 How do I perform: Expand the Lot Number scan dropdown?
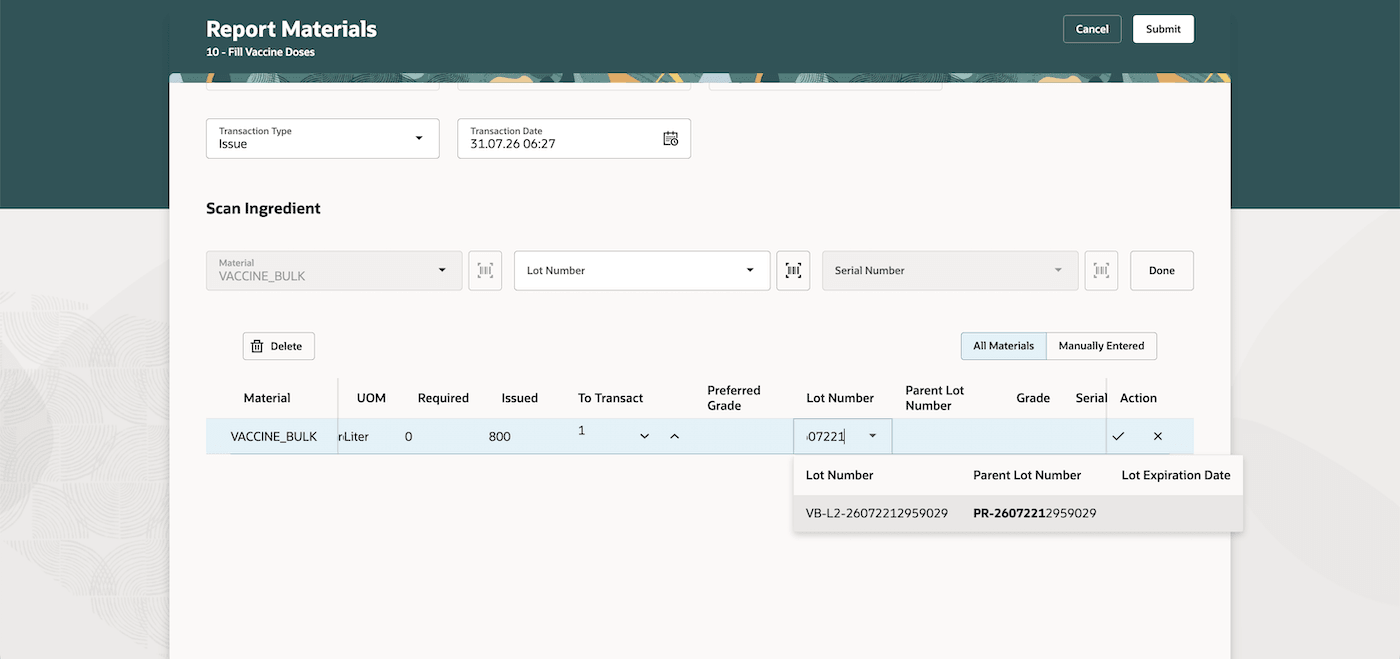(x=750, y=270)
